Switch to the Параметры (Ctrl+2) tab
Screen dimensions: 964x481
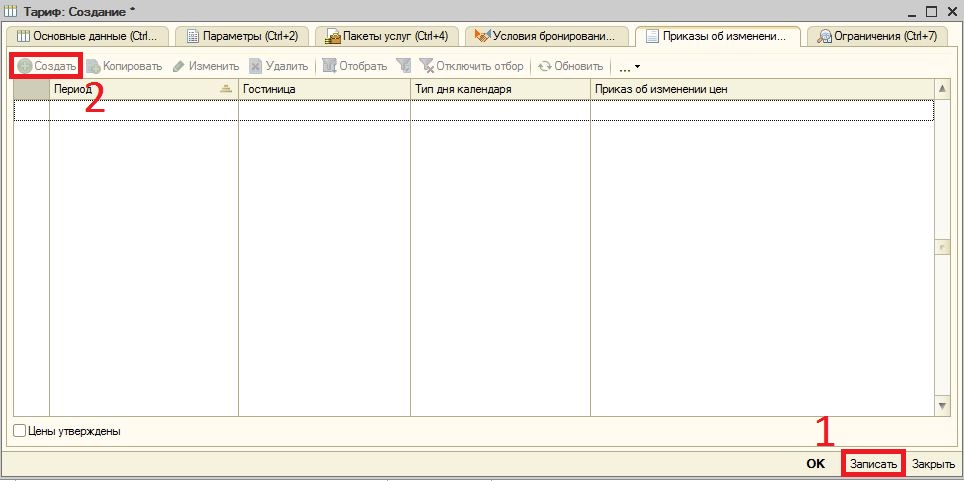pos(242,36)
